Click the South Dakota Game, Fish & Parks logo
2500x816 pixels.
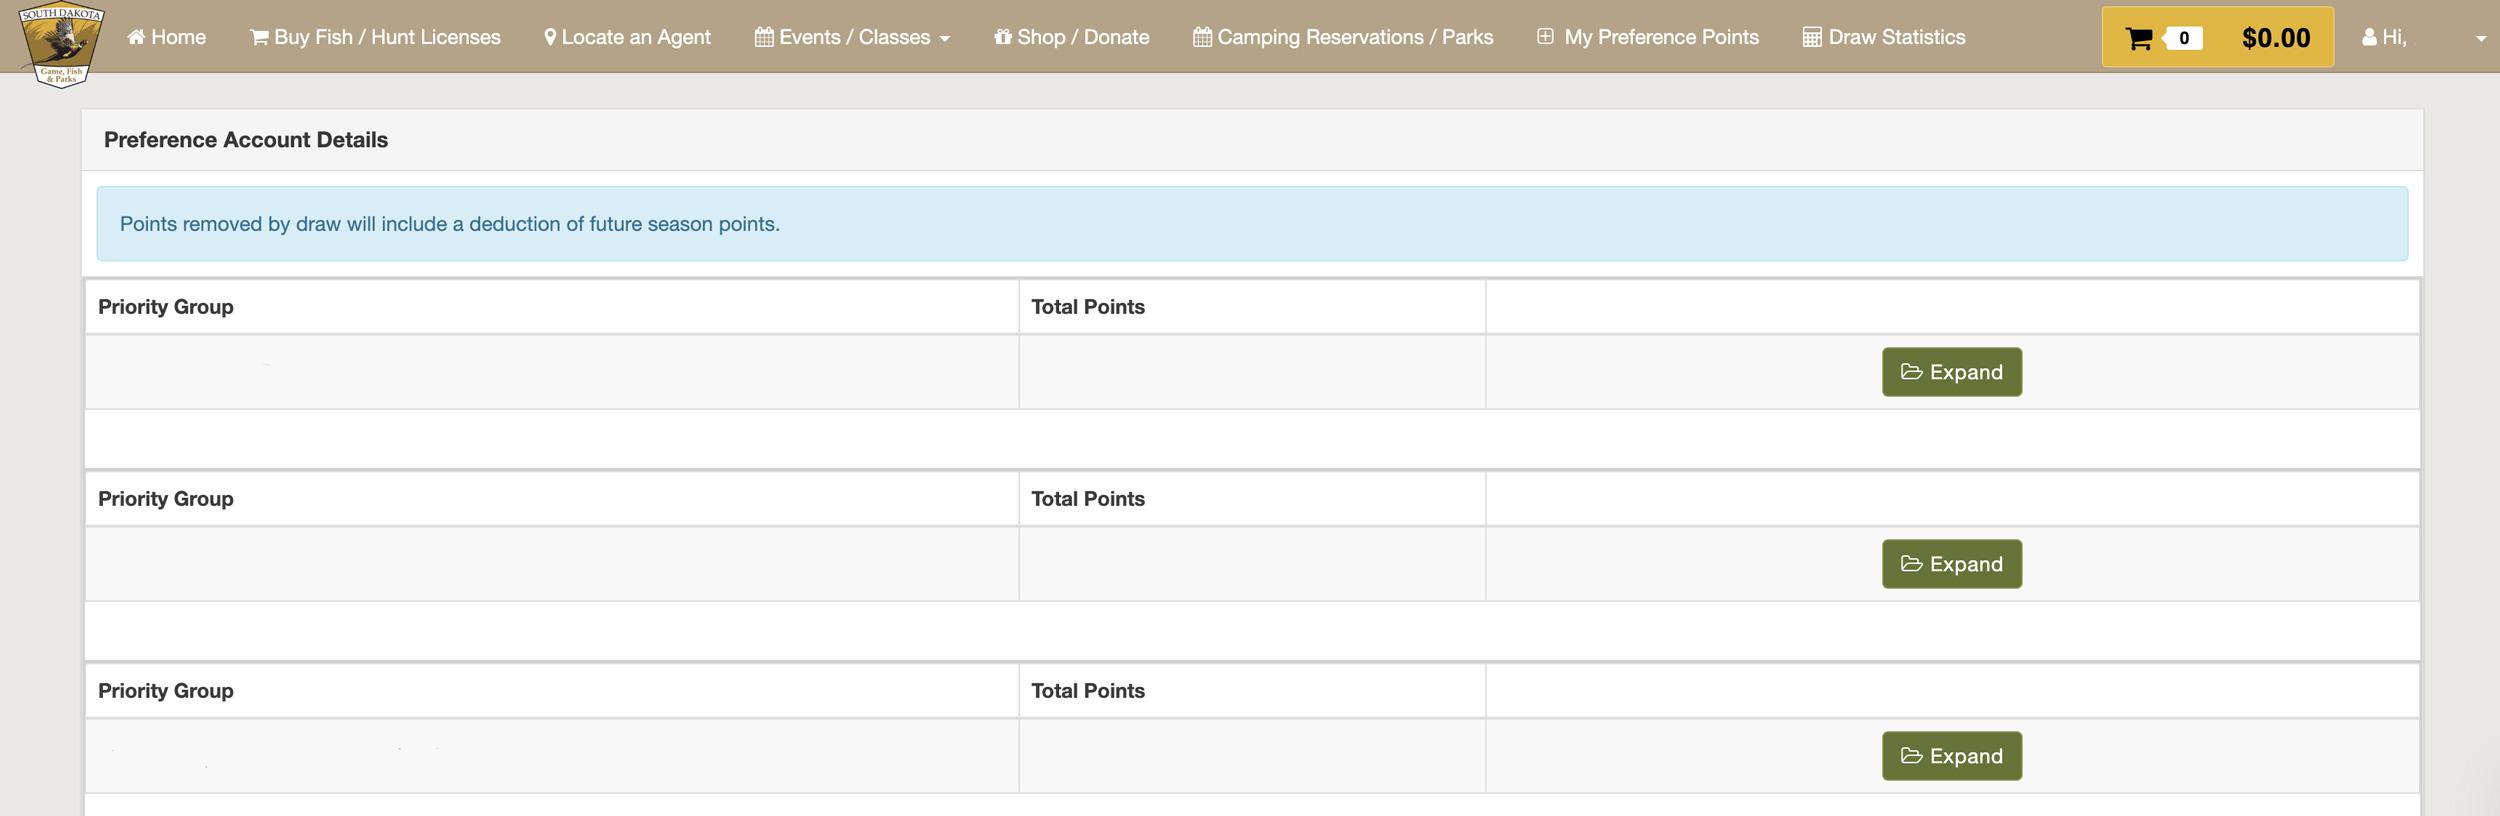[x=61, y=45]
